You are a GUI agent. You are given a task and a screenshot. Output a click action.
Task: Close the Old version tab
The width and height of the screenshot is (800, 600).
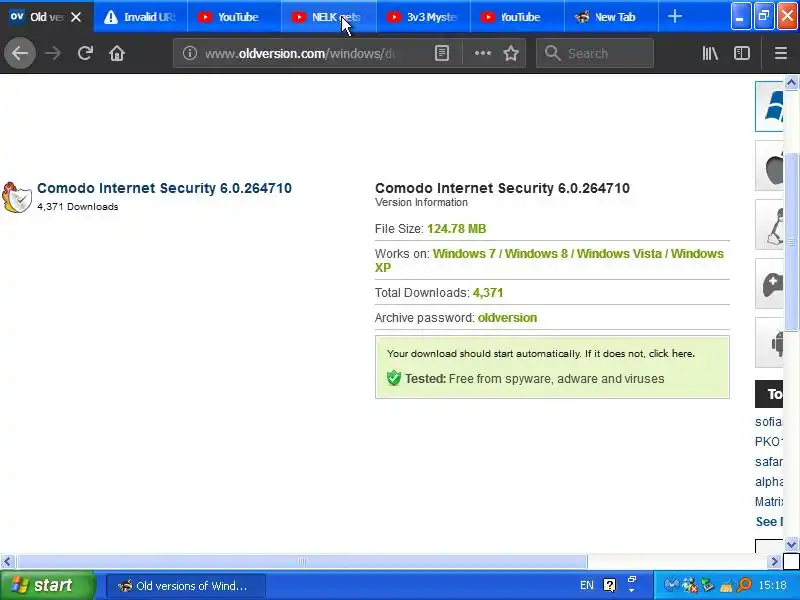click(x=76, y=17)
